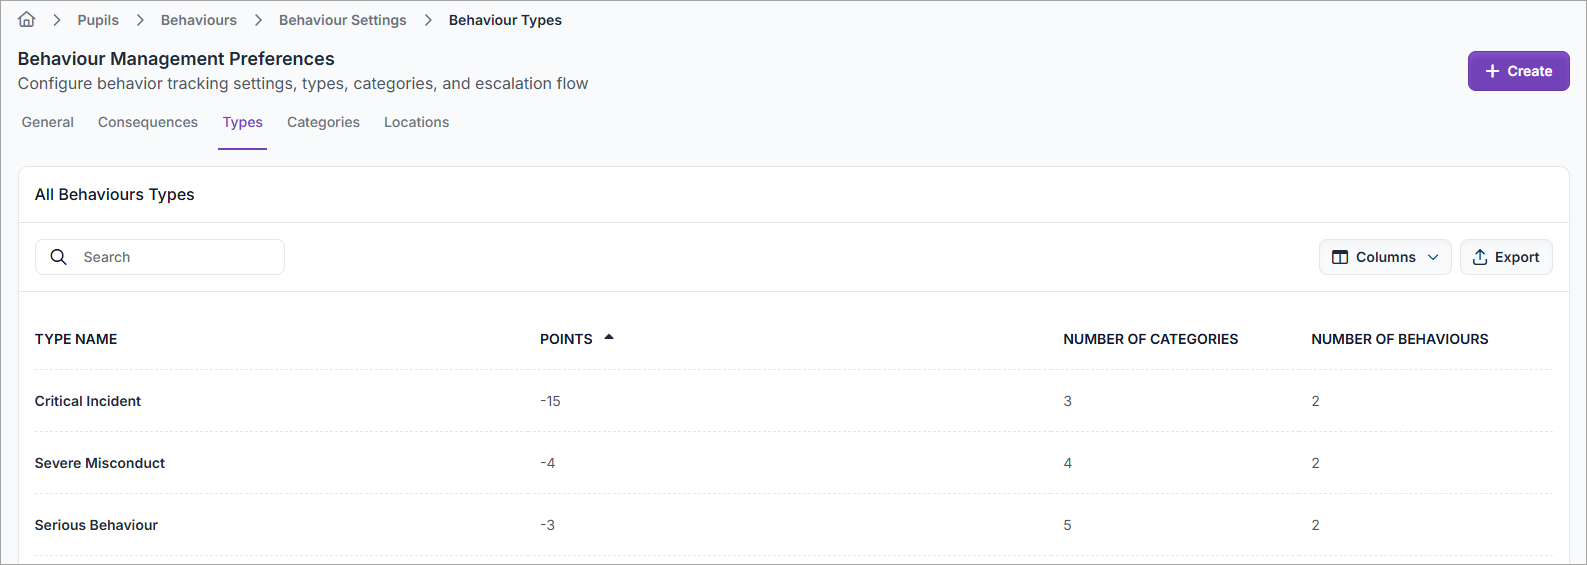
Task: Click the home icon in breadcrumb
Action: pos(27,20)
